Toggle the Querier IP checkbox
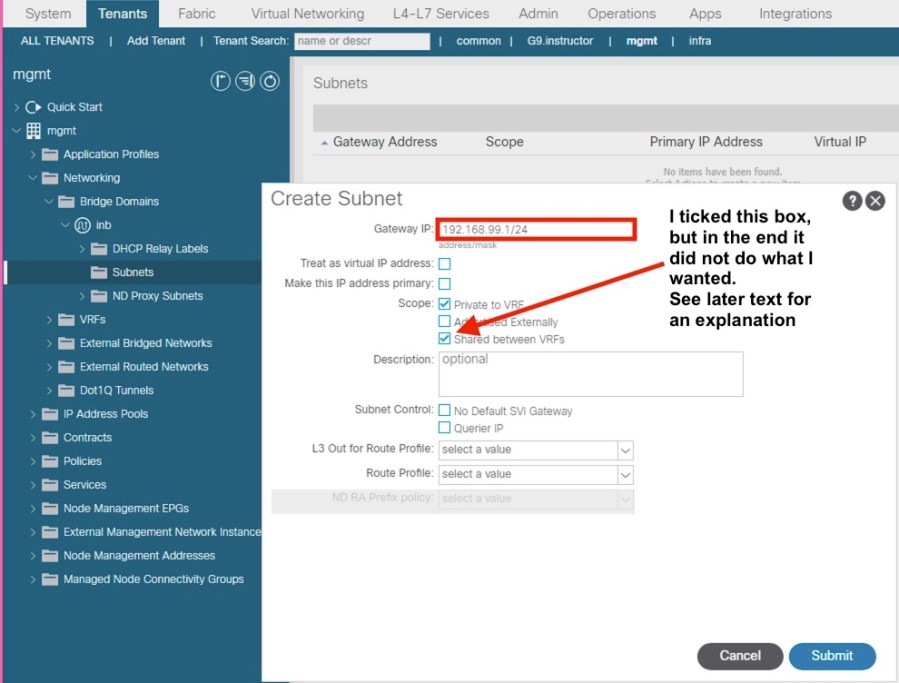Viewport: 899px width, 683px height. 444,428
